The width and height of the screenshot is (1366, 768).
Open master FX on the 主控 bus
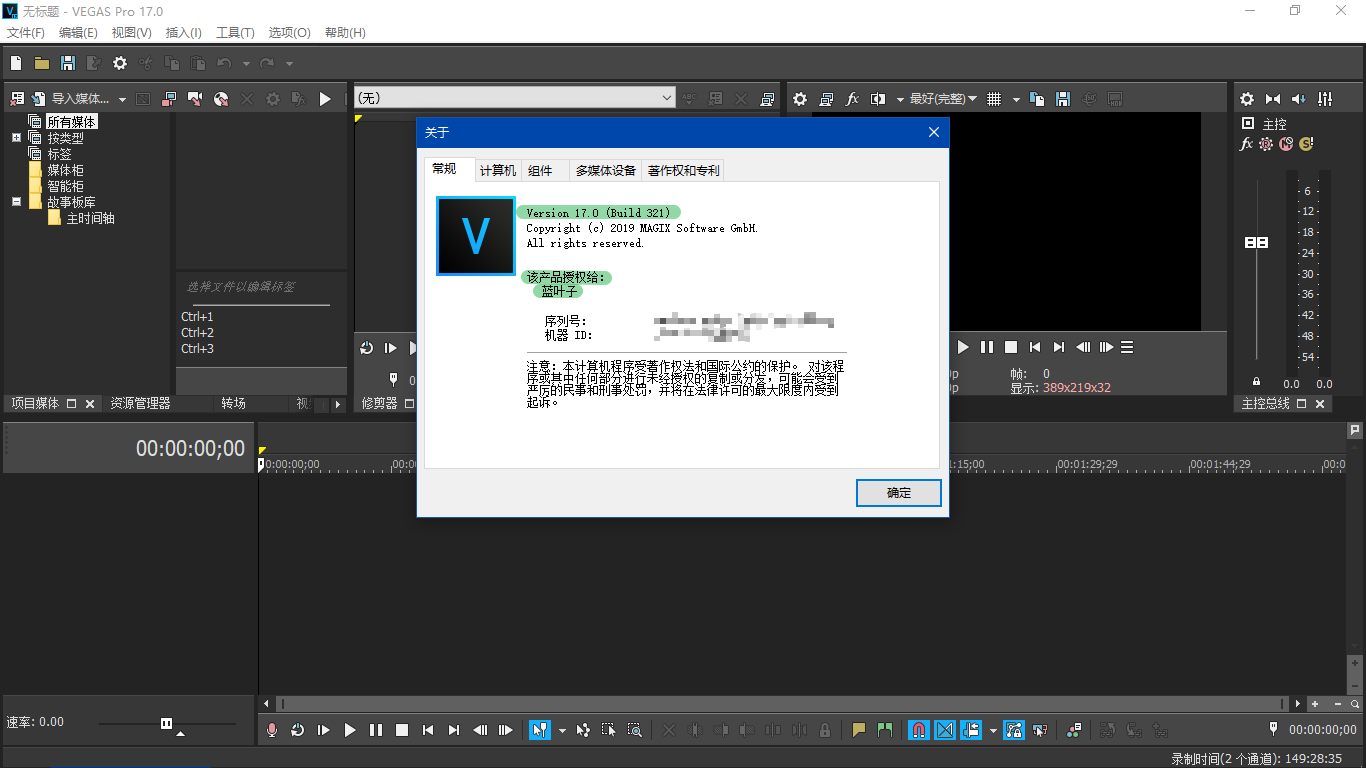1246,144
